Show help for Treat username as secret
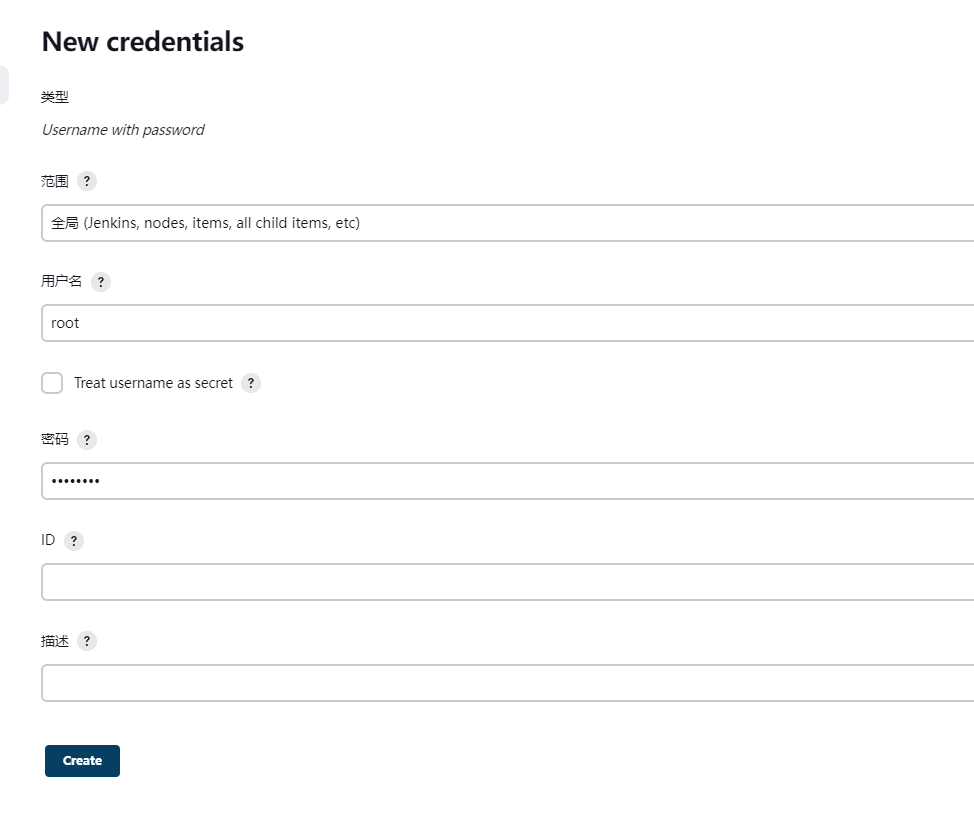 [x=251, y=383]
